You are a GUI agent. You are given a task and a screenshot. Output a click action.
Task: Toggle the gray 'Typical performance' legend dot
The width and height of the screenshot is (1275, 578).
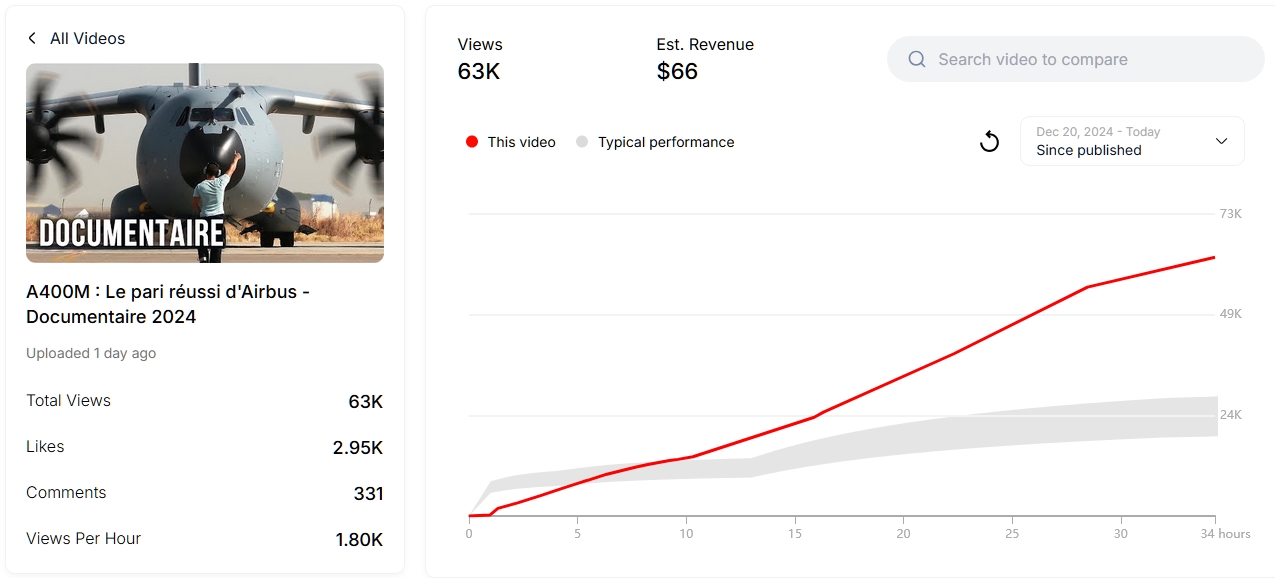click(x=582, y=142)
